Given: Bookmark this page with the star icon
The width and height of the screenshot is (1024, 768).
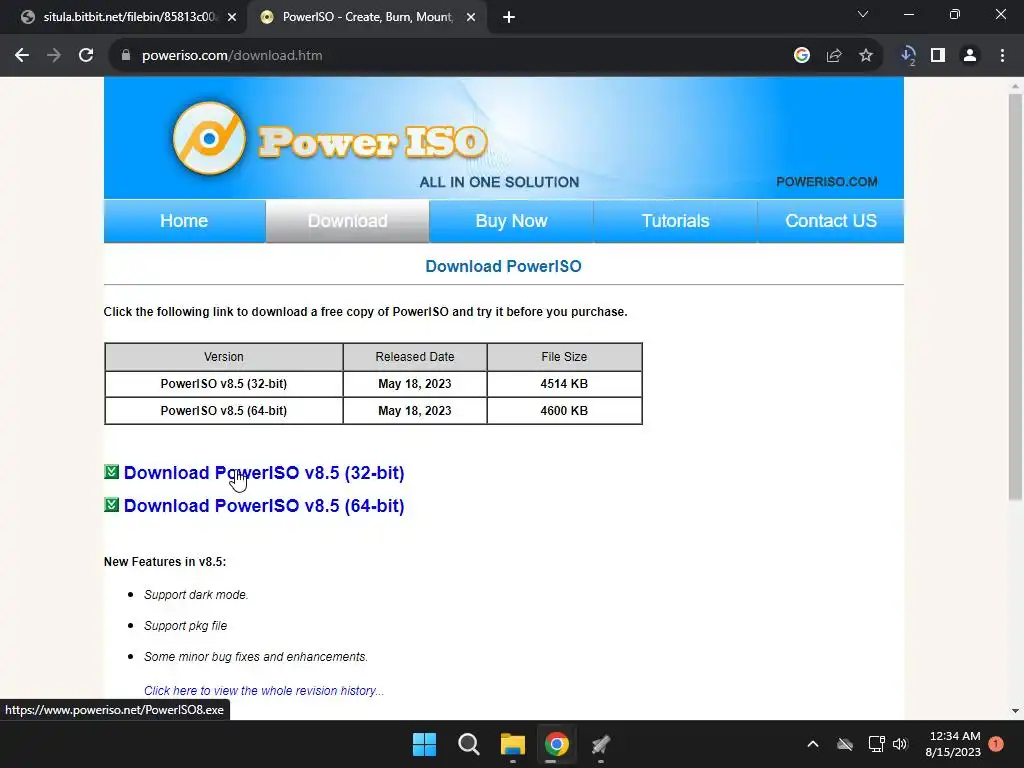Looking at the screenshot, I should tap(866, 56).
